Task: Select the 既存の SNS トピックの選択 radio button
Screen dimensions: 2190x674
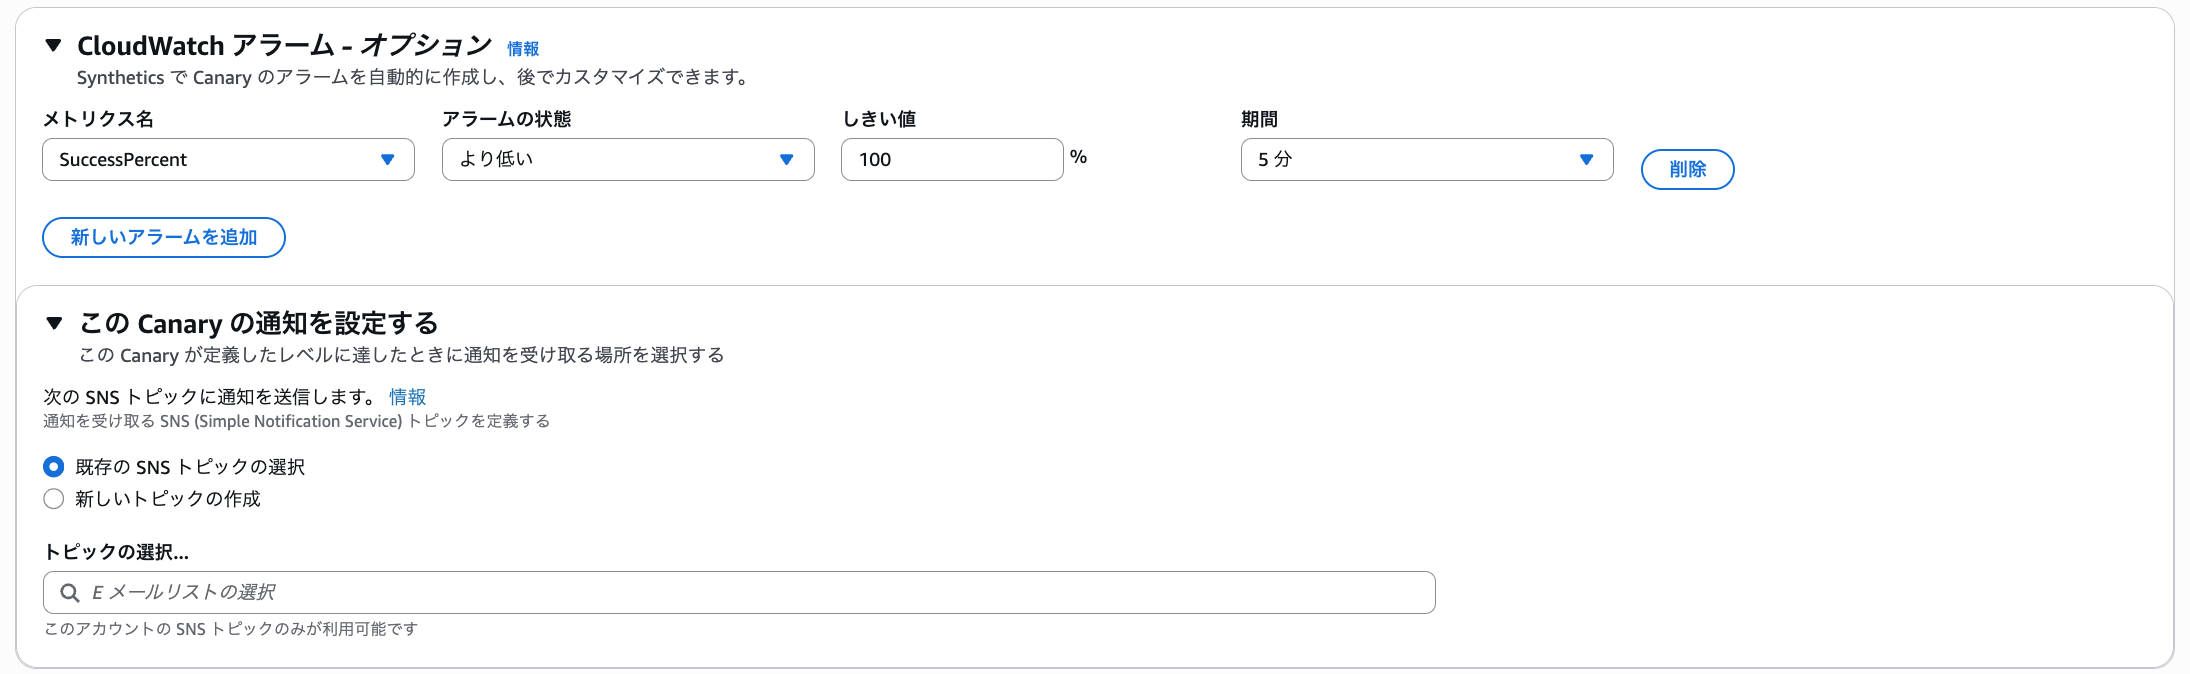Action: (54, 467)
